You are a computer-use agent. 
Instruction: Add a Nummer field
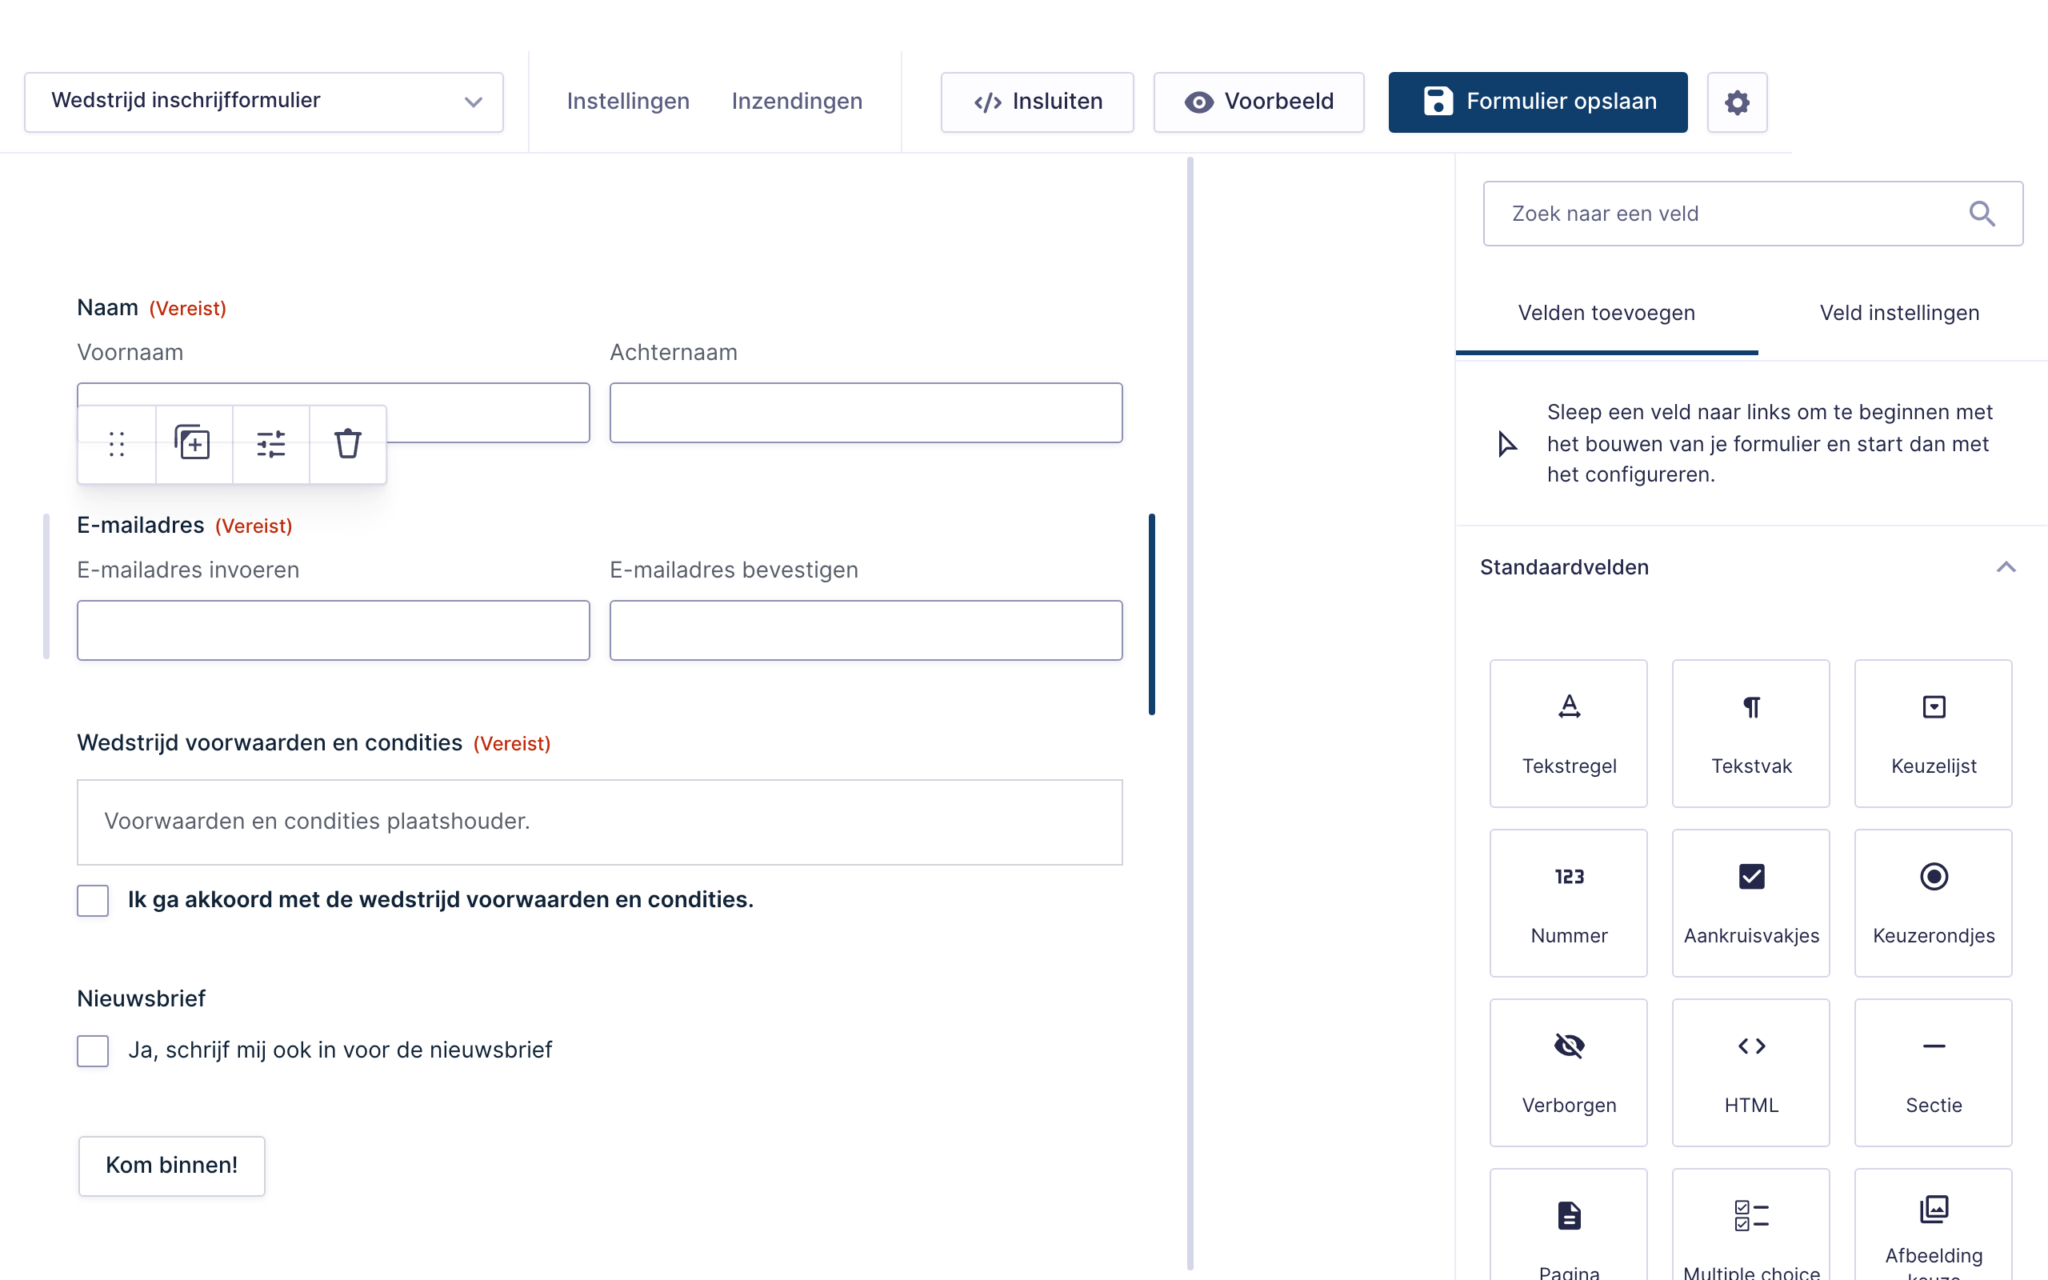[1569, 903]
